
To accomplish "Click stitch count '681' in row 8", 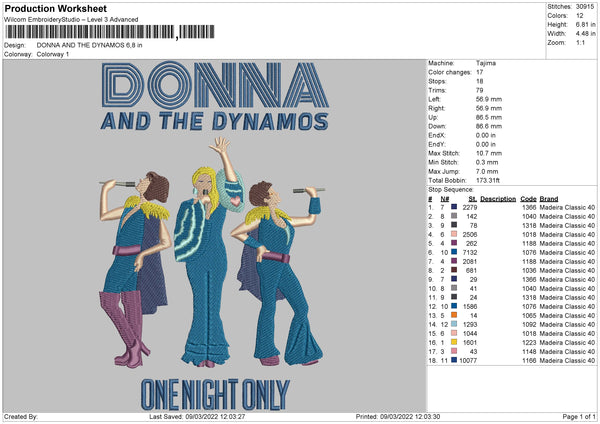I will click(x=472, y=271).
